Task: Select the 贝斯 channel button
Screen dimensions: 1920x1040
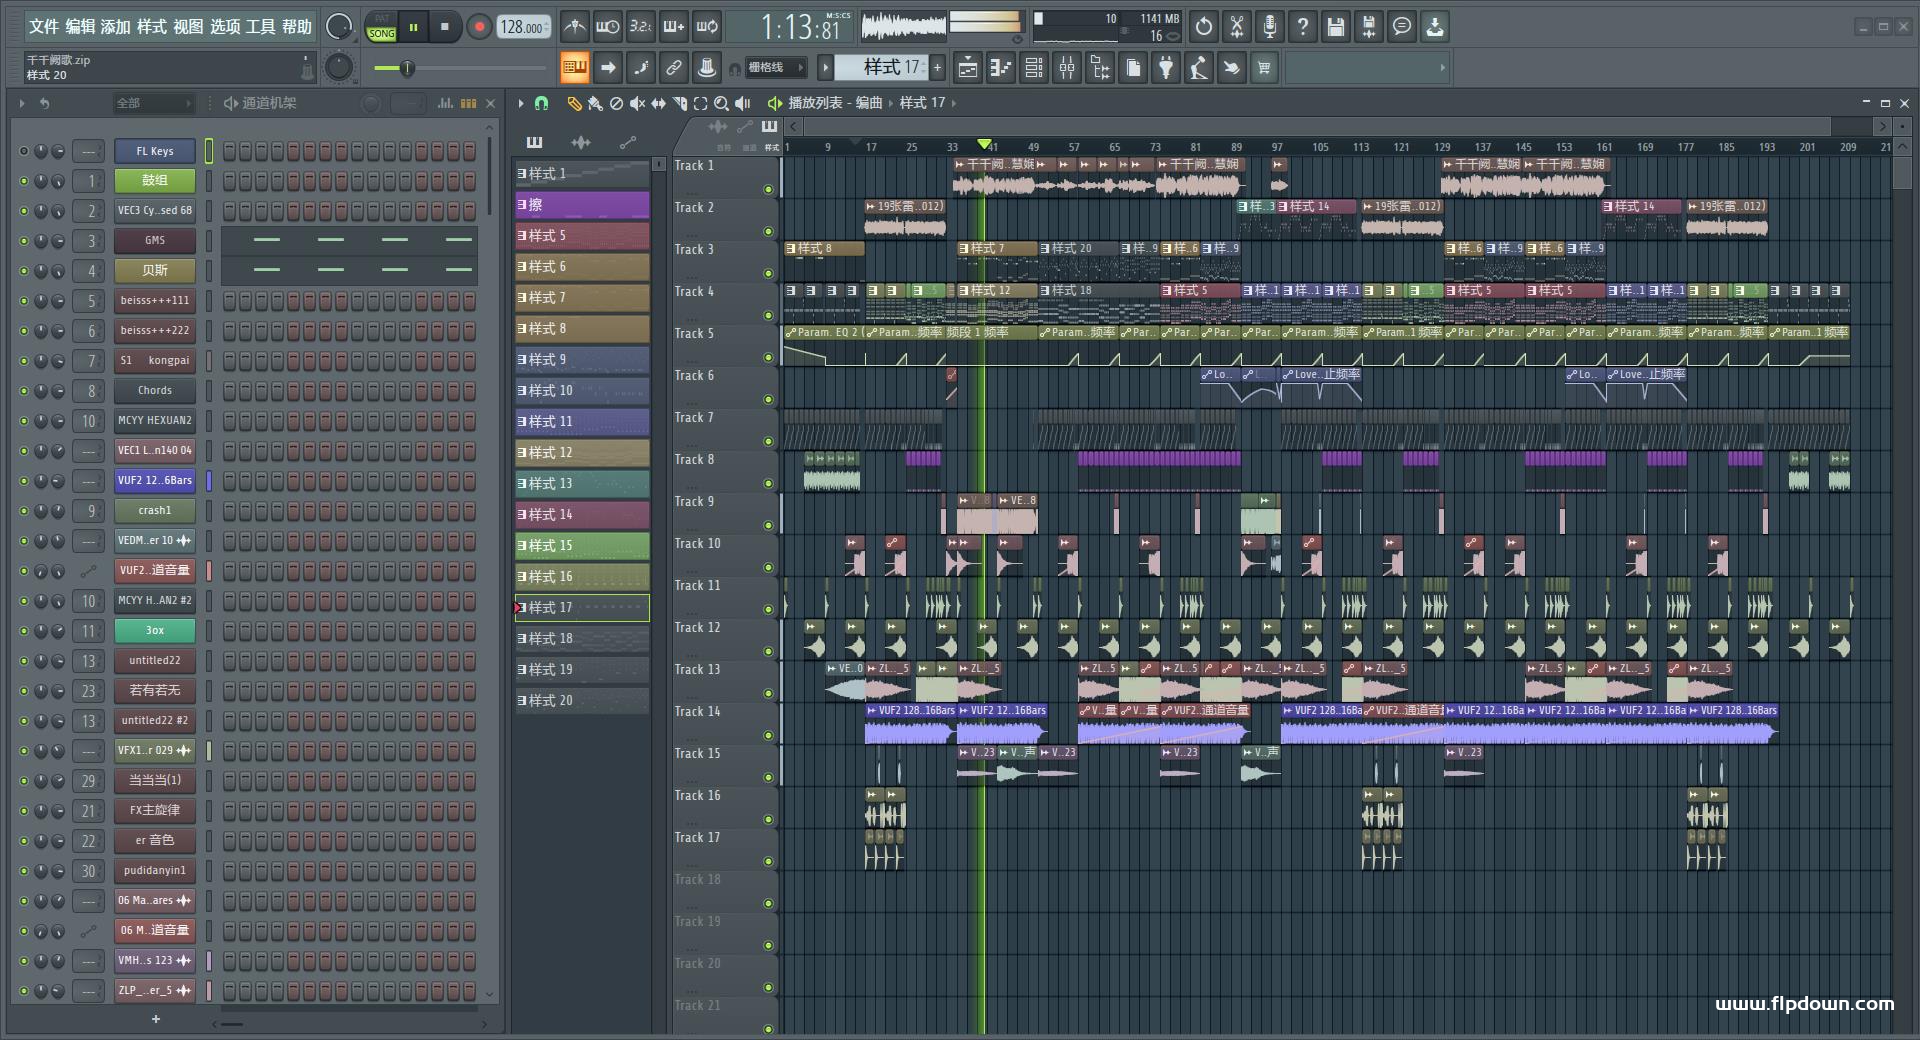Action: coord(155,271)
